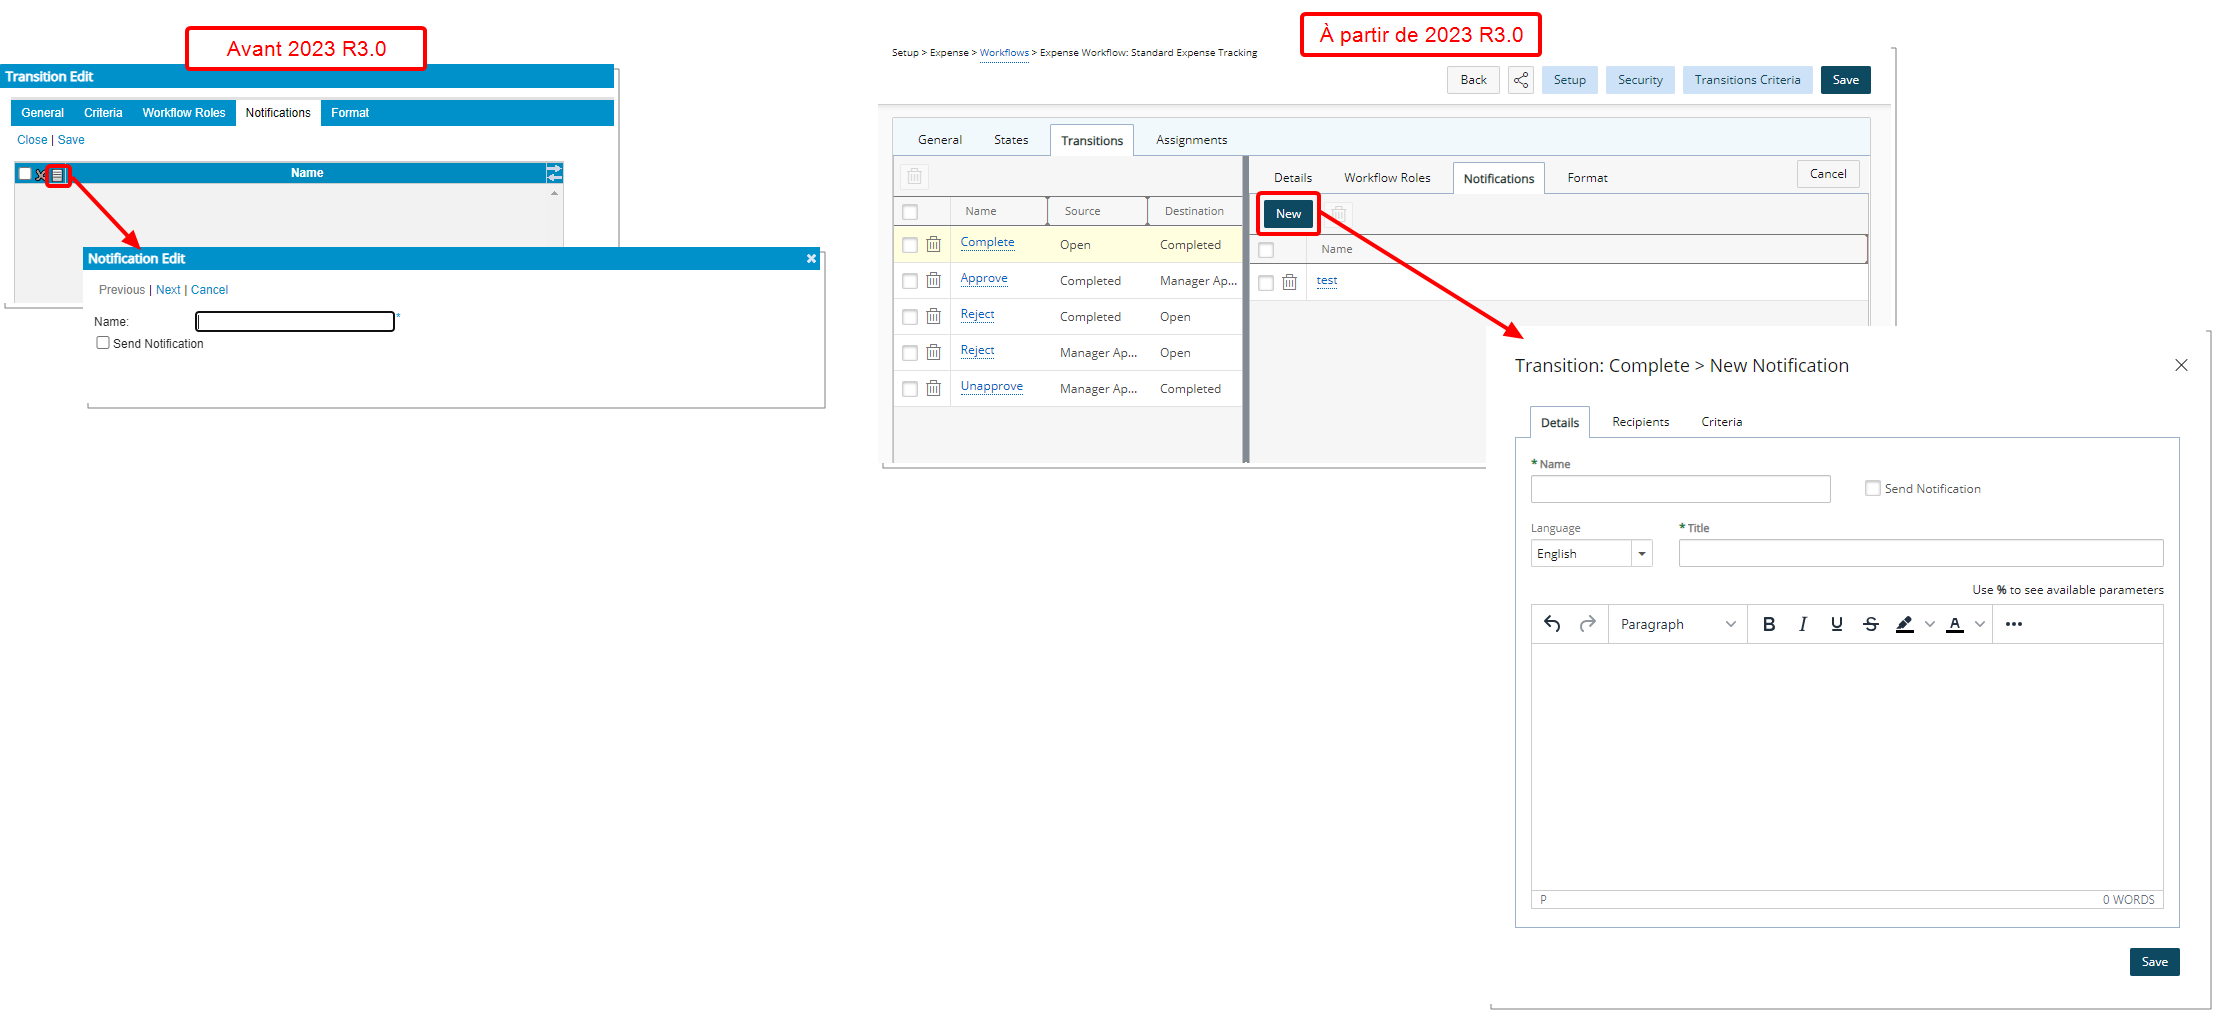Viewport: 2223px width, 1021px height.
Task: Click the new notification icon in old grid
Action: click(58, 175)
